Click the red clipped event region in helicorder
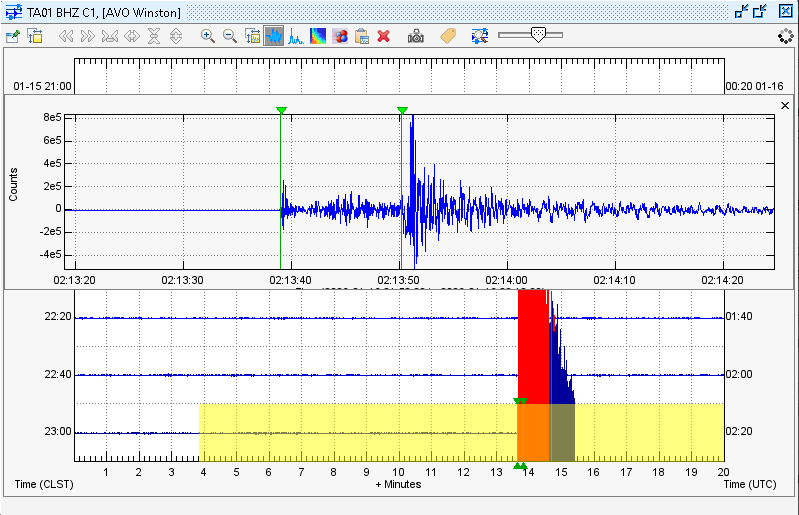This screenshot has width=799, height=515. 534,346
